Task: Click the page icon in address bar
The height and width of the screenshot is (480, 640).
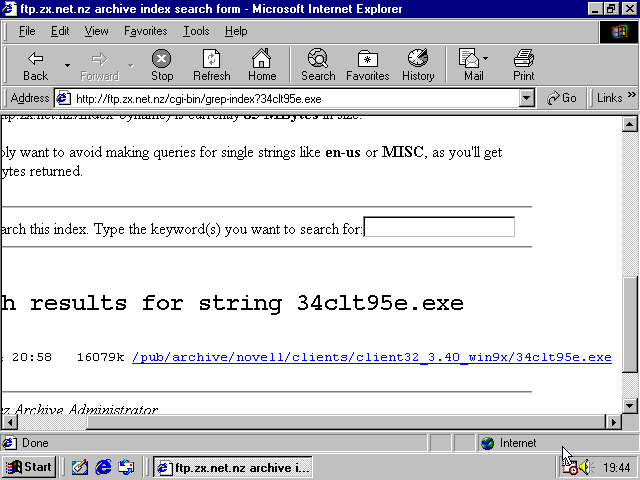Action: point(63,99)
